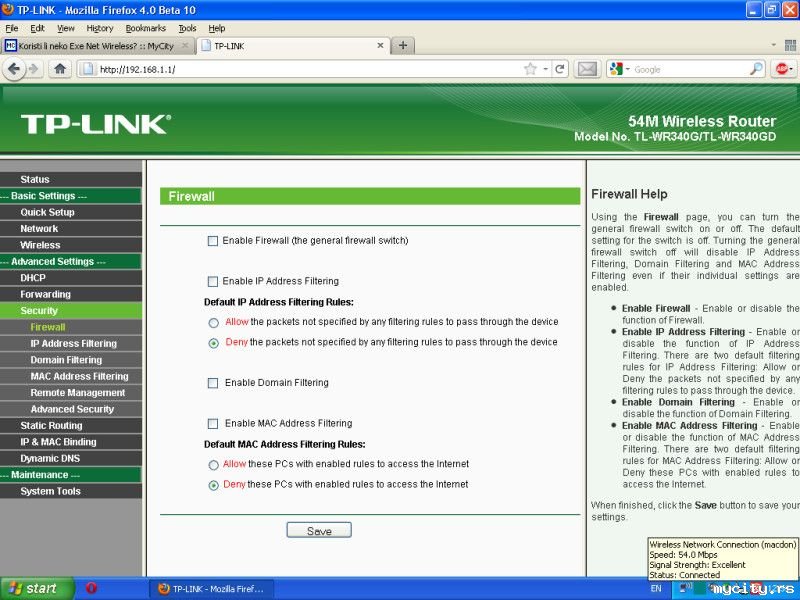Close the TP-LINK tab
Screen dimensions: 800x600
point(380,45)
